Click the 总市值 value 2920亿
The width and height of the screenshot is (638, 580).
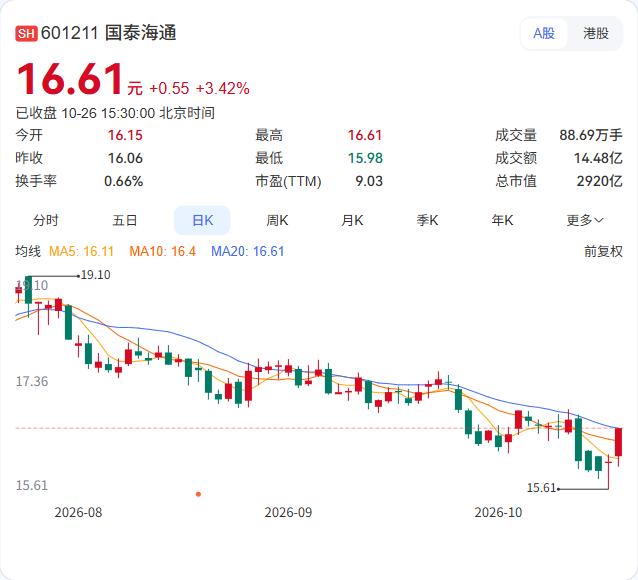599,181
